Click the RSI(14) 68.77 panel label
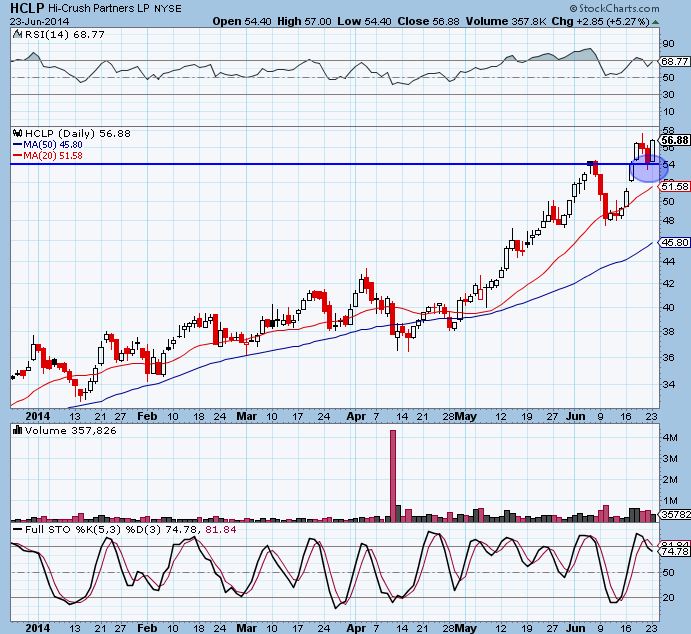The width and height of the screenshot is (691, 634). point(64,34)
